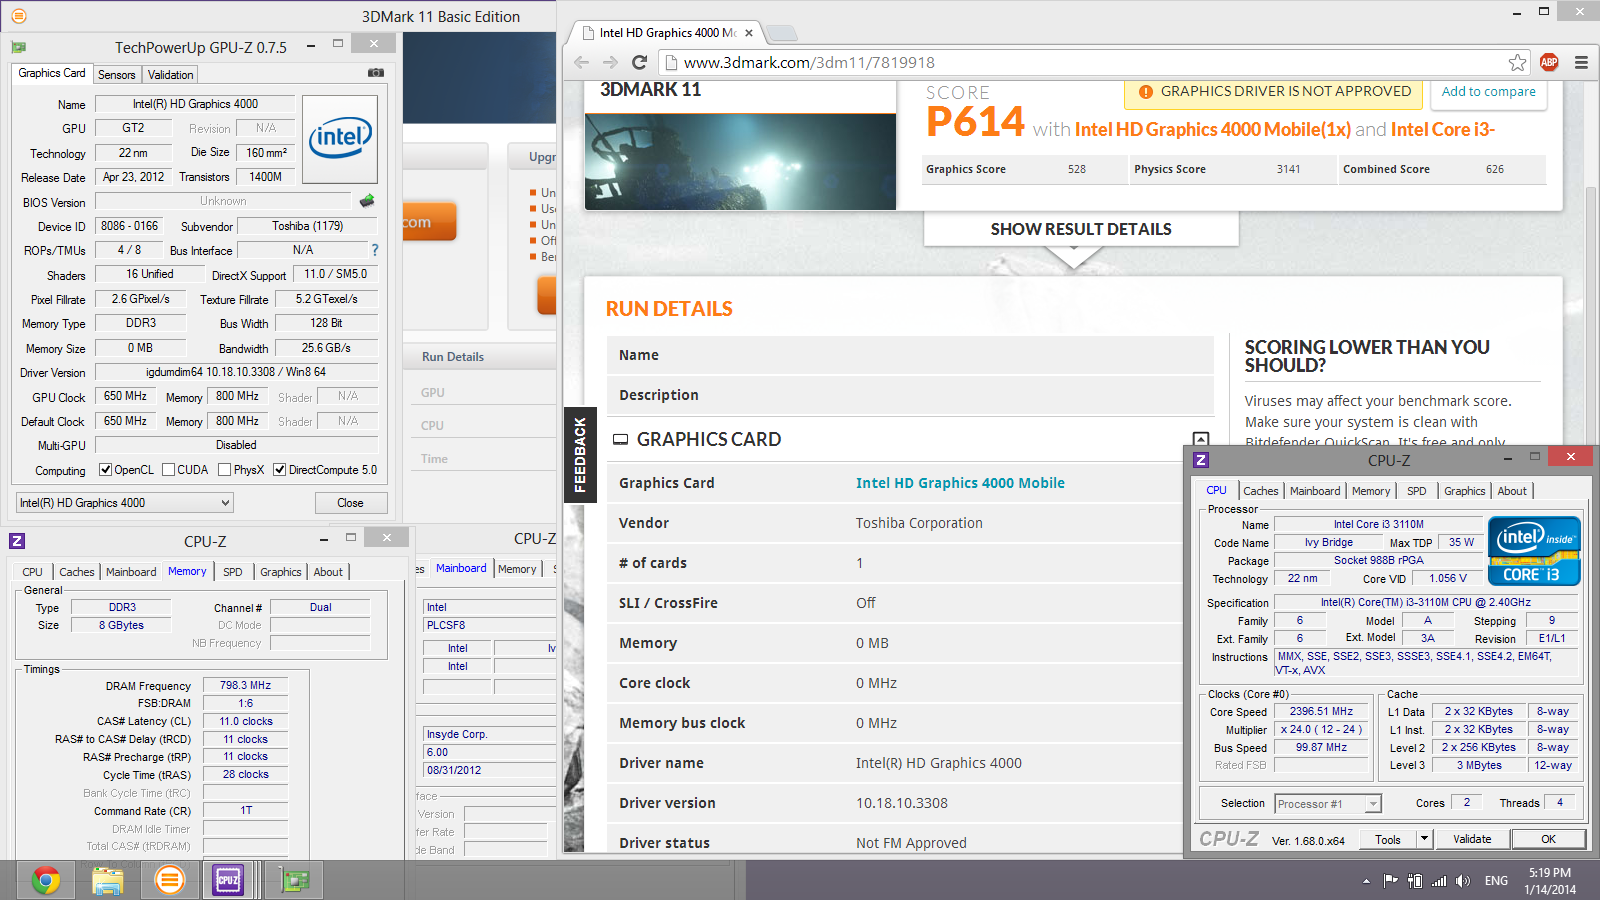1600x900 pixels.
Task: Click the Intel Core i3 badge in CPU-Z
Action: pos(1534,550)
